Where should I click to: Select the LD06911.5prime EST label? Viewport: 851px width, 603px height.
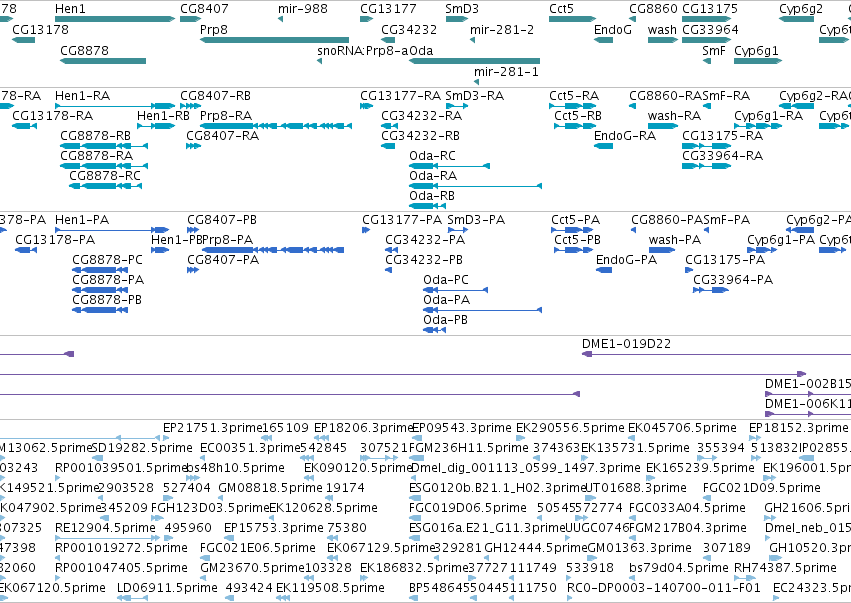[x=167, y=588]
